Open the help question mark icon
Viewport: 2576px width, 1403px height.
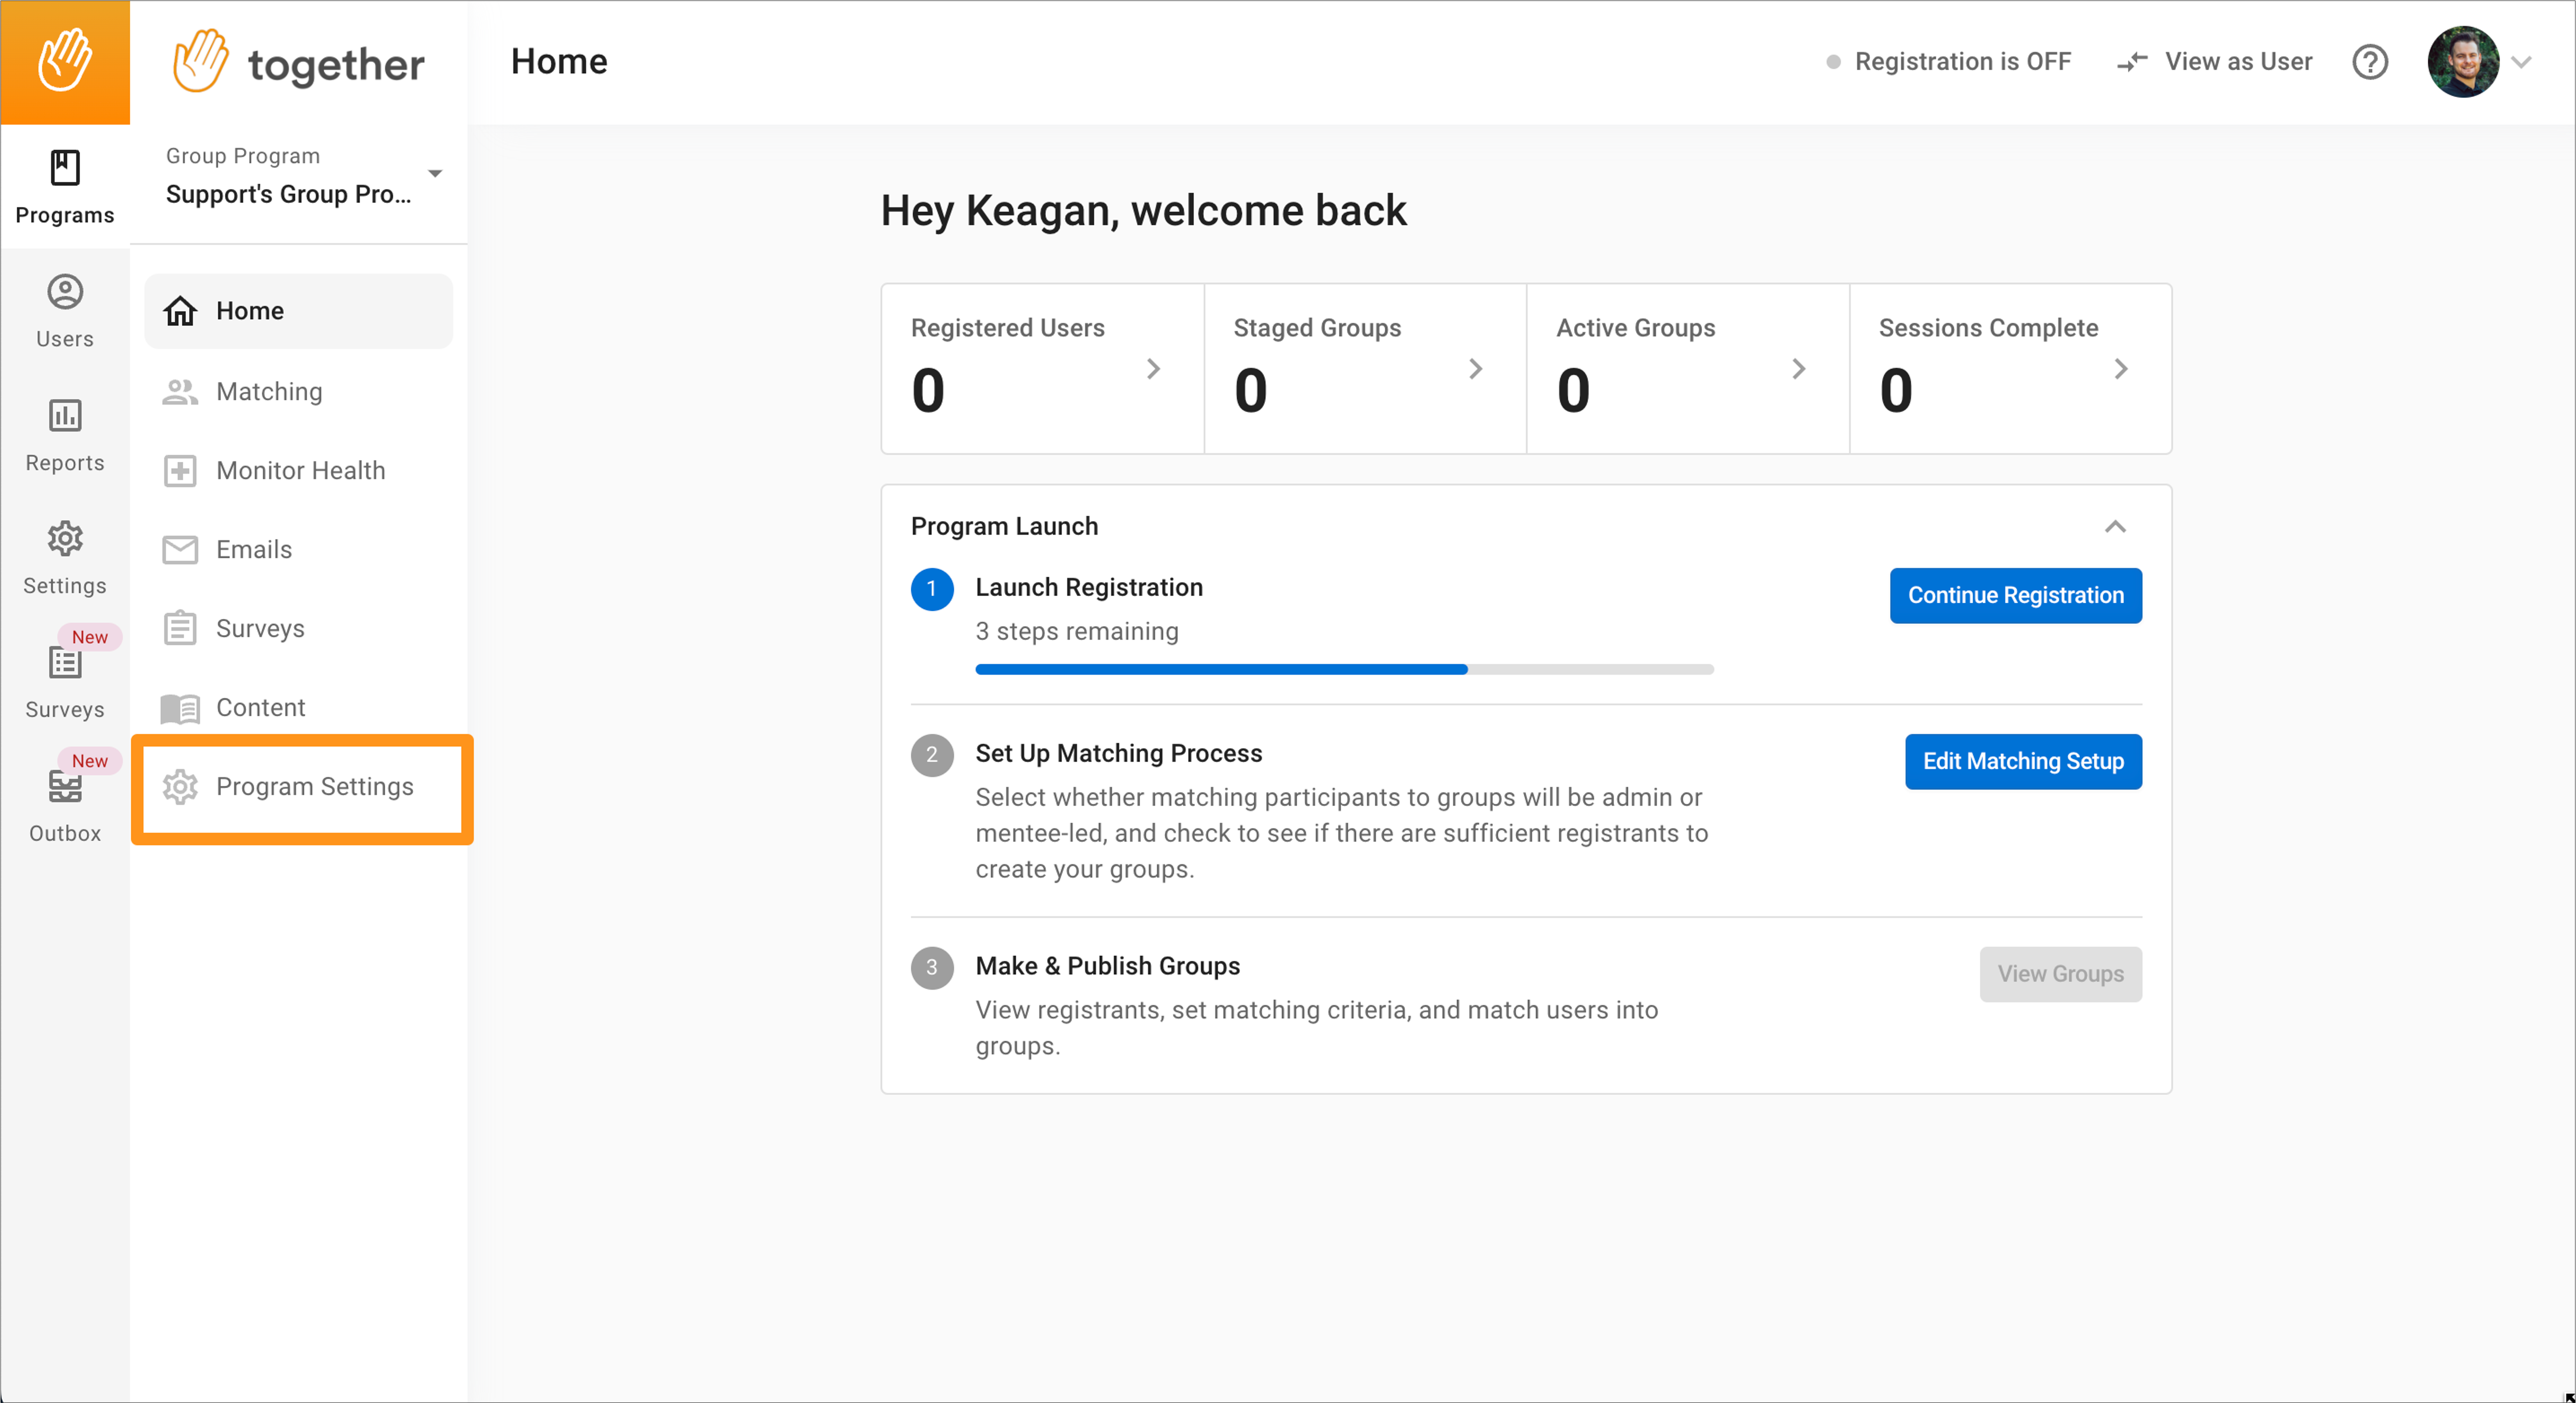(2370, 62)
